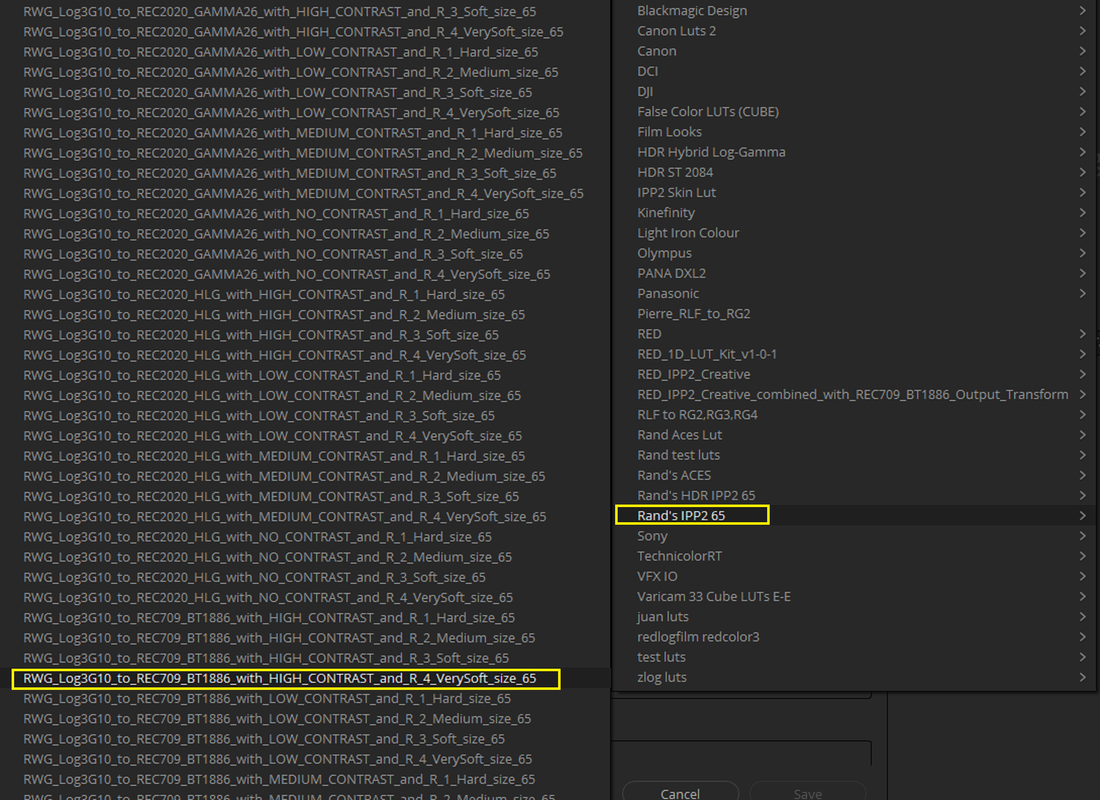Open RED_1D_LUT_Kit_v1-0-1 submenu
This screenshot has width=1100, height=800.
[854, 354]
